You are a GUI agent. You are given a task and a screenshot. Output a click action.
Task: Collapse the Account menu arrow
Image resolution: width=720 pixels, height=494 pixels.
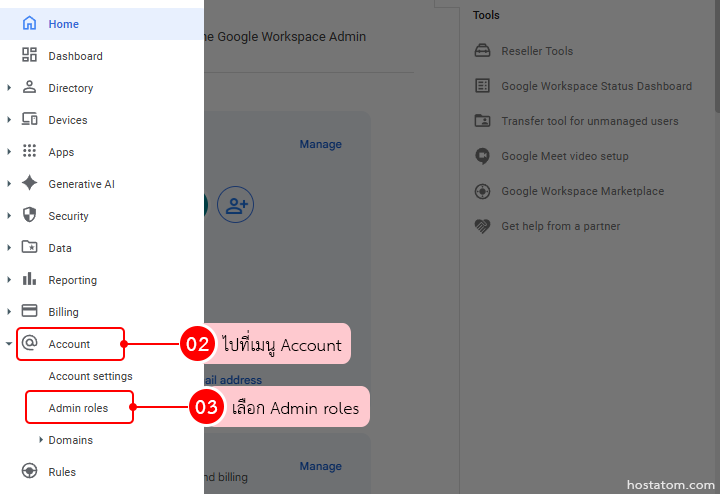(x=9, y=343)
